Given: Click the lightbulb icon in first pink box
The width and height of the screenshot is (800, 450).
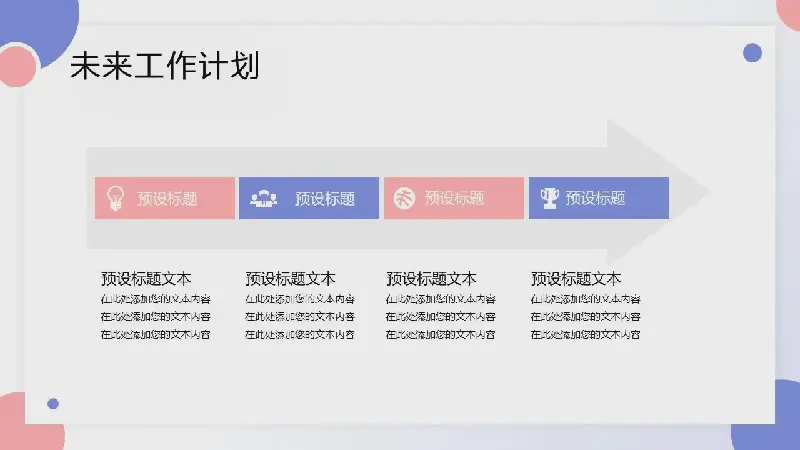Looking at the screenshot, I should [x=115, y=198].
